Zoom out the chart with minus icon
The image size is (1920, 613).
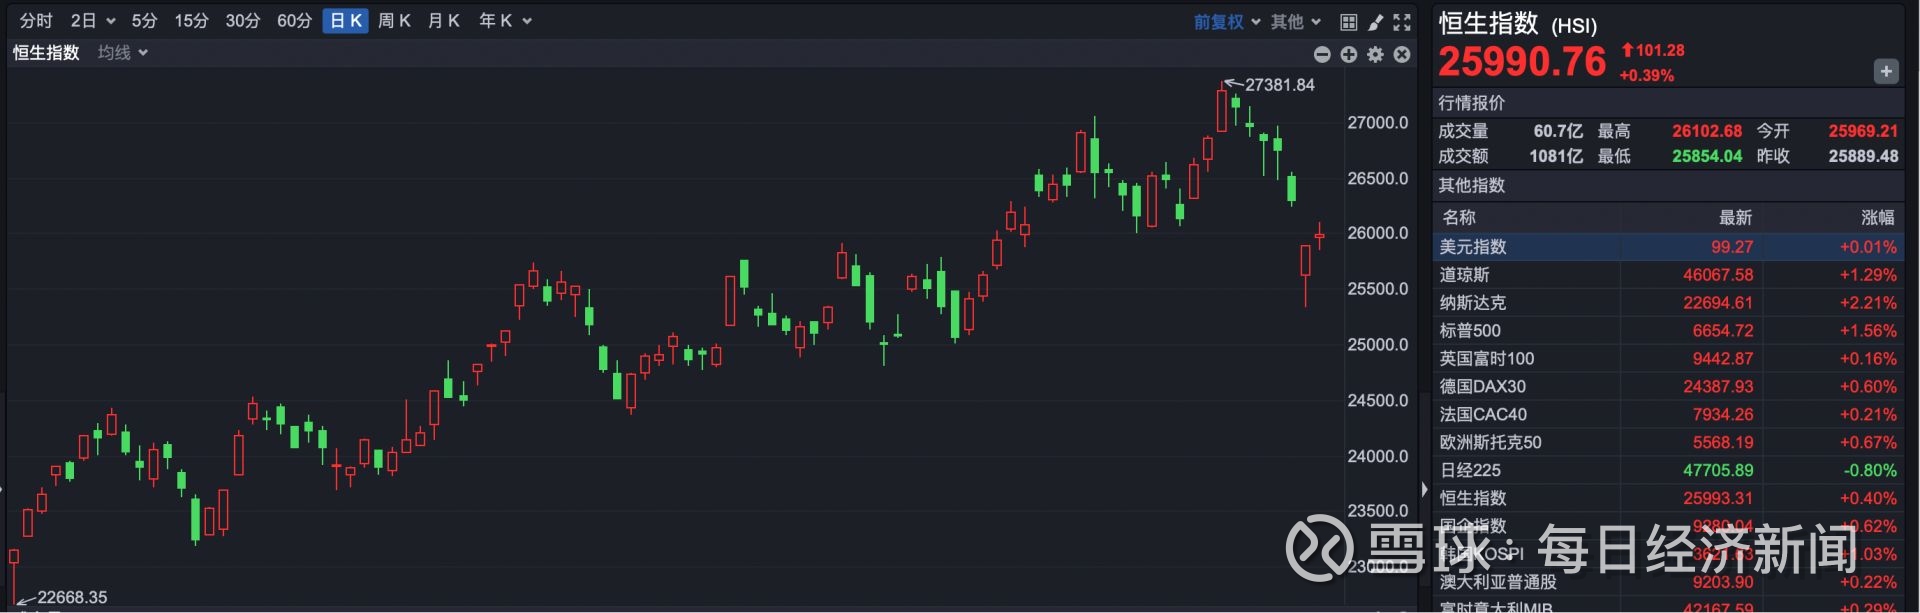[x=1322, y=54]
